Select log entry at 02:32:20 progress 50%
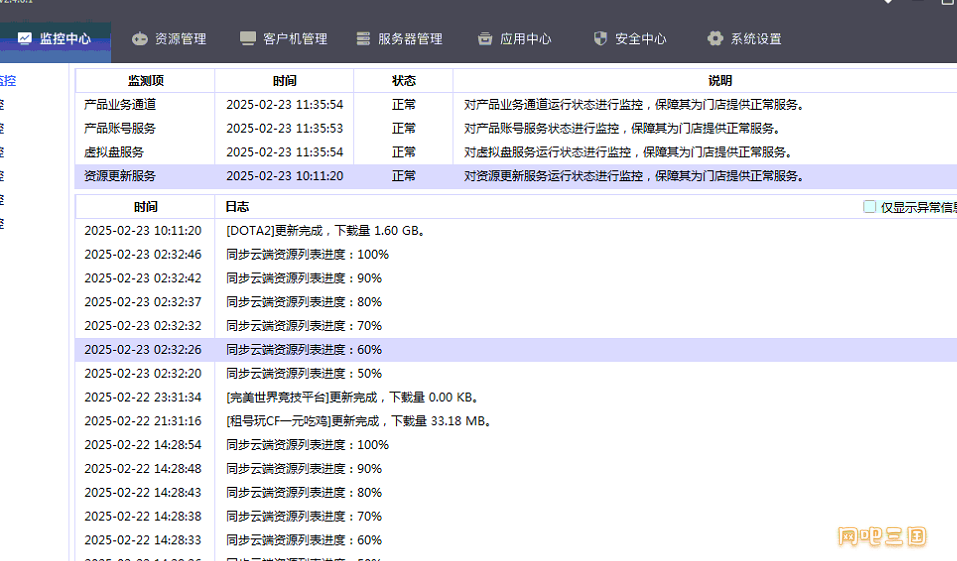Viewport: 957px width, 561px height. pyautogui.click(x=516, y=374)
